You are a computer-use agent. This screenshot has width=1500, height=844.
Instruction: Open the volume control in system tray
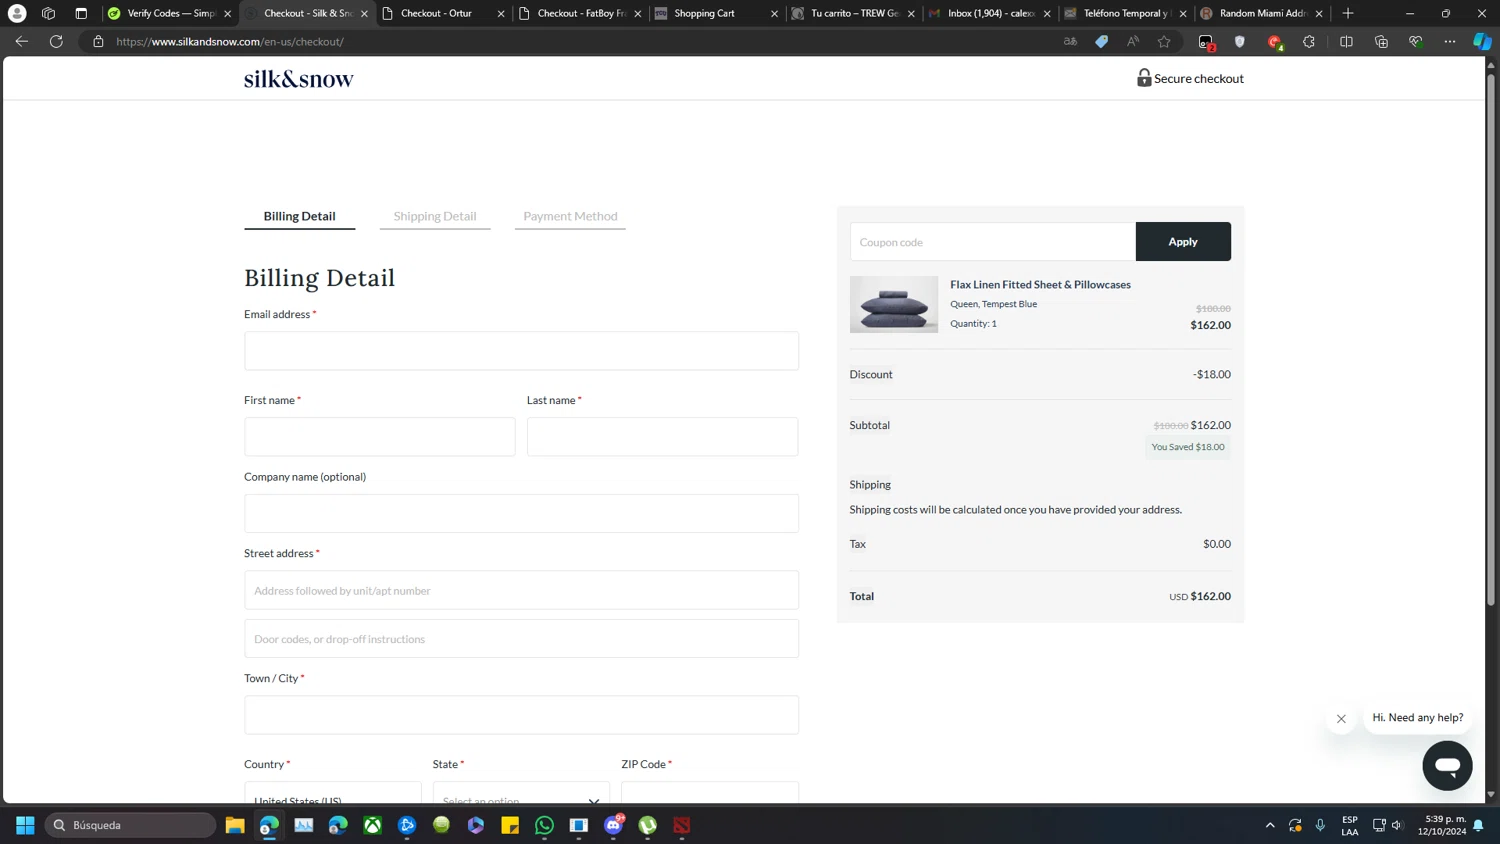pos(1397,825)
